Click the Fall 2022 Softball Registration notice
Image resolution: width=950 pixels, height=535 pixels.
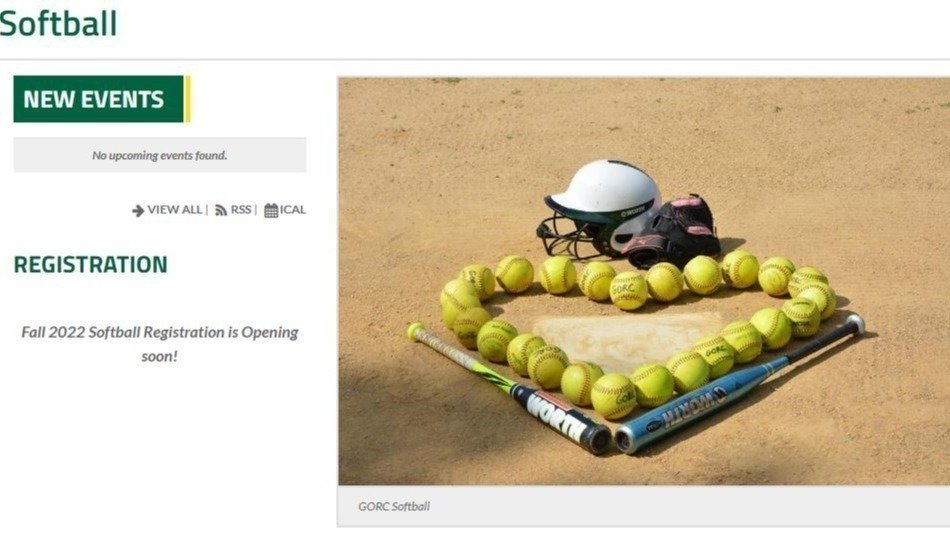pyautogui.click(x=160, y=344)
